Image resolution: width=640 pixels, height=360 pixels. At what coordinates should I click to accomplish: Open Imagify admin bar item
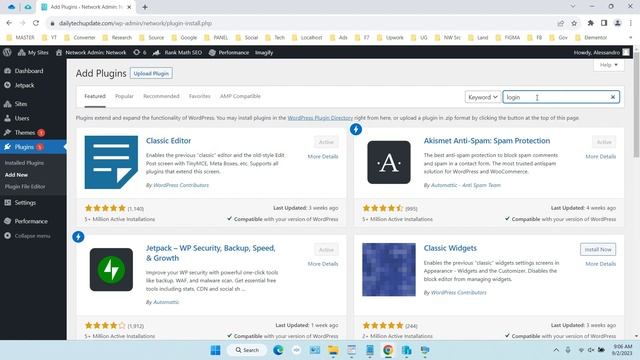264,52
